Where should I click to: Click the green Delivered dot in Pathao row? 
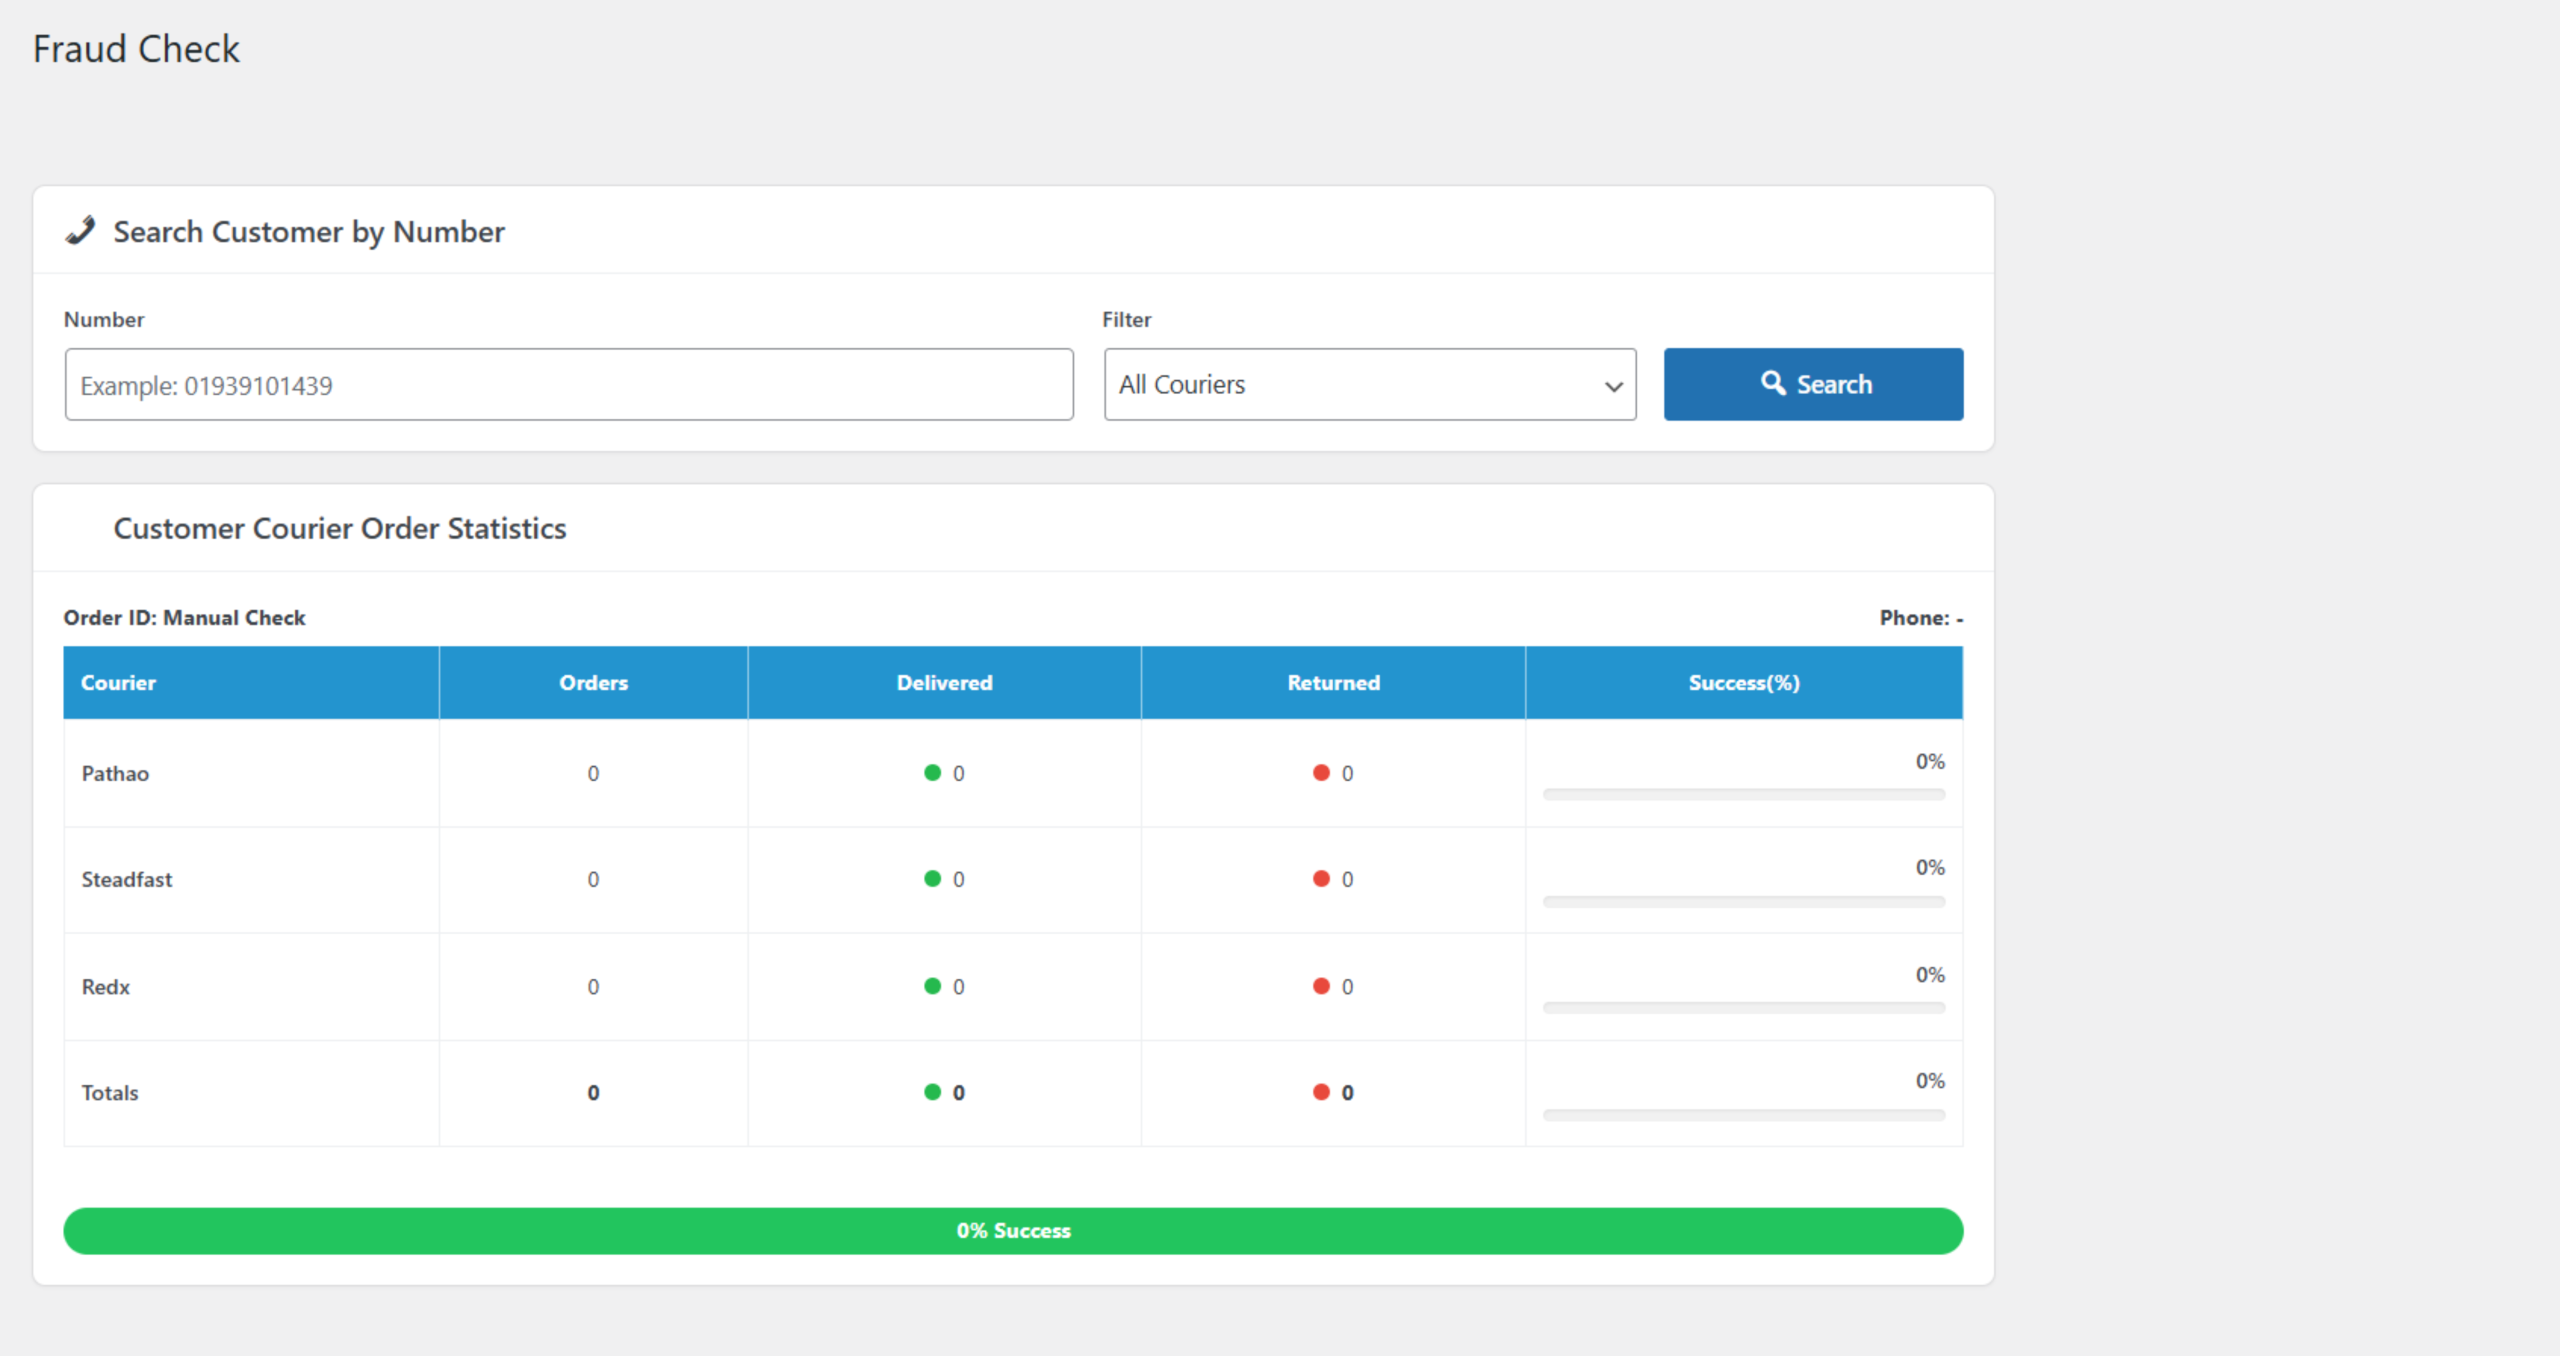(932, 772)
